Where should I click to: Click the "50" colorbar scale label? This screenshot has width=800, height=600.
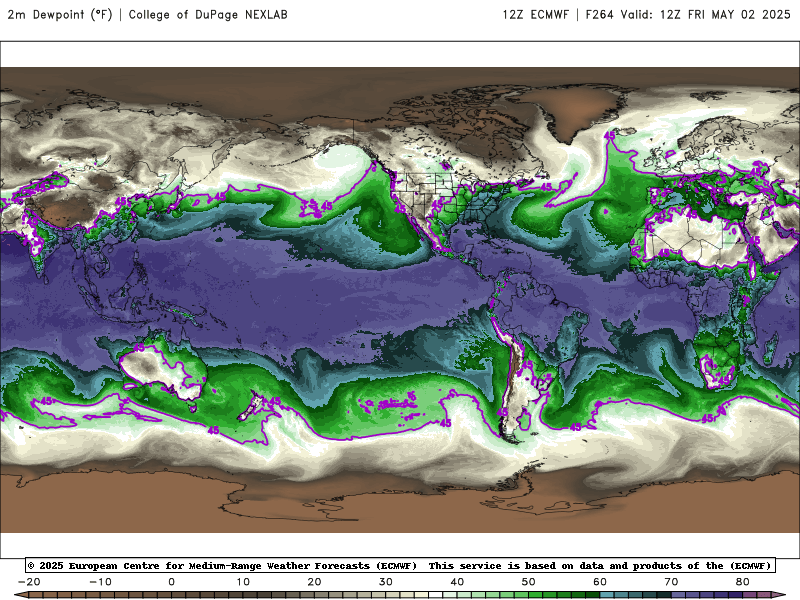click(529, 582)
